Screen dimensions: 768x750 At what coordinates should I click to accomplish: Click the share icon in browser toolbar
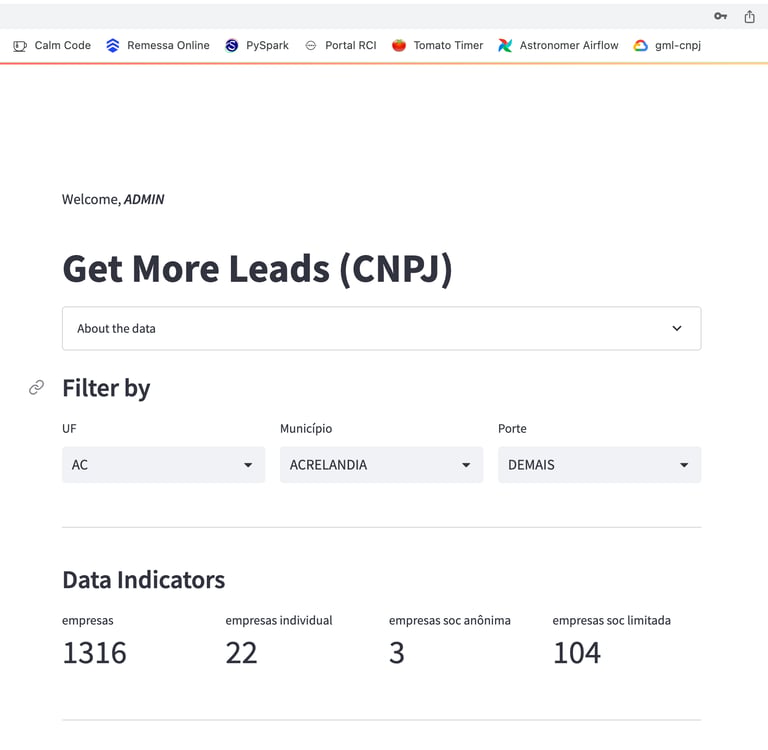point(749,16)
